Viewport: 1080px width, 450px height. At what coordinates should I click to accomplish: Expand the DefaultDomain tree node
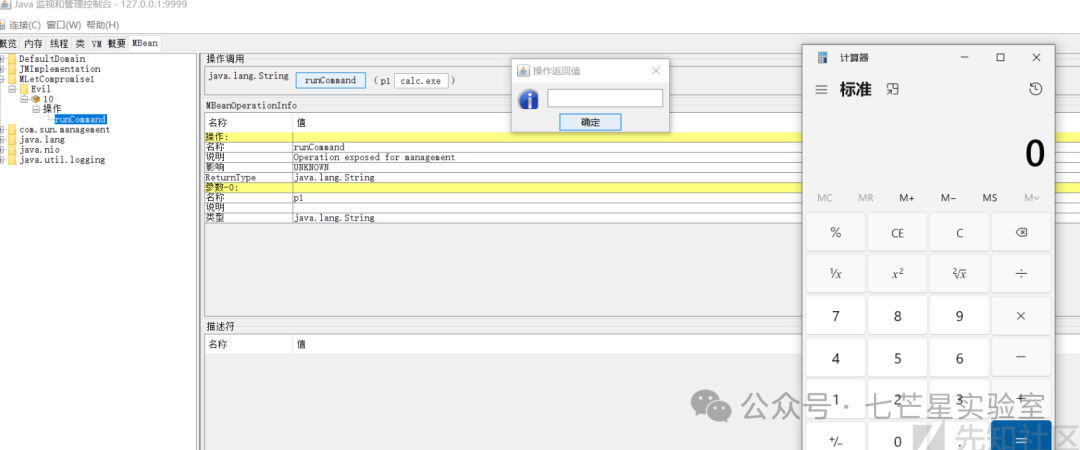[x=3, y=59]
